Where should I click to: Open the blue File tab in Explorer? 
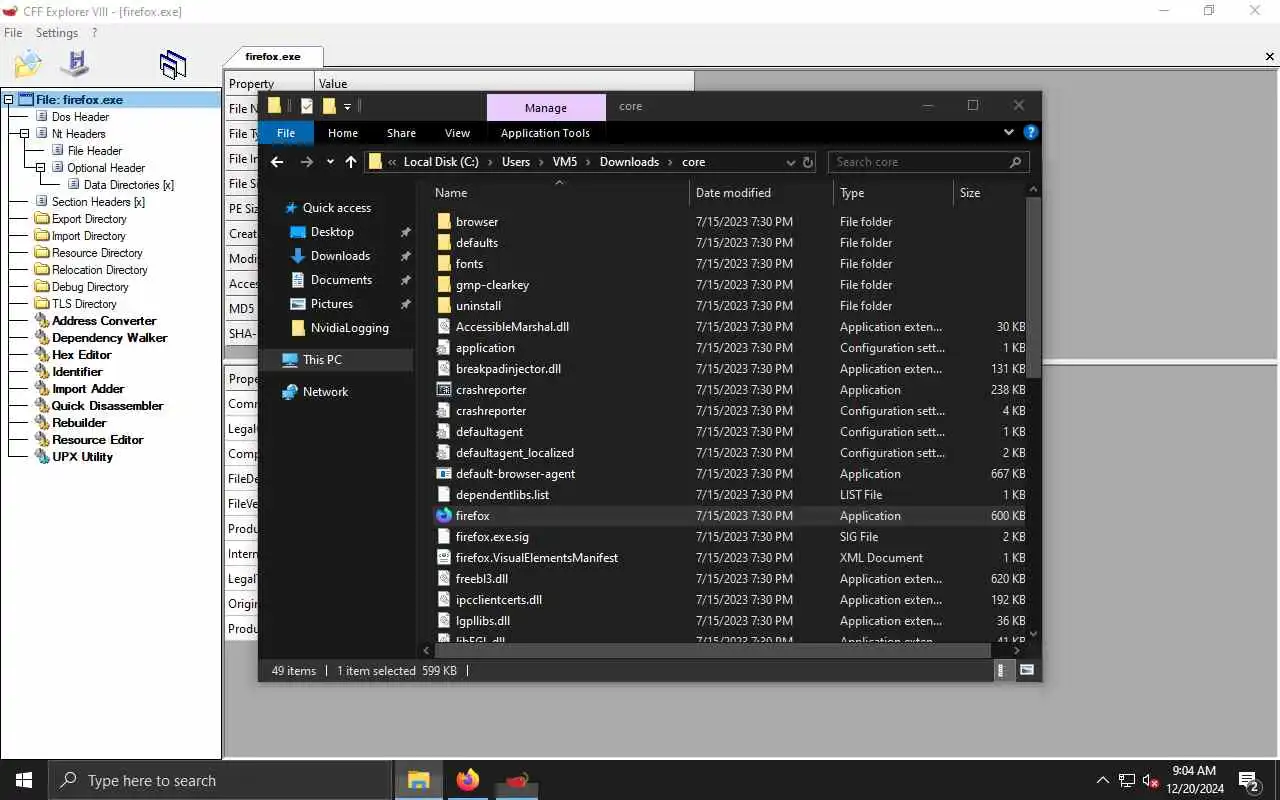[286, 133]
